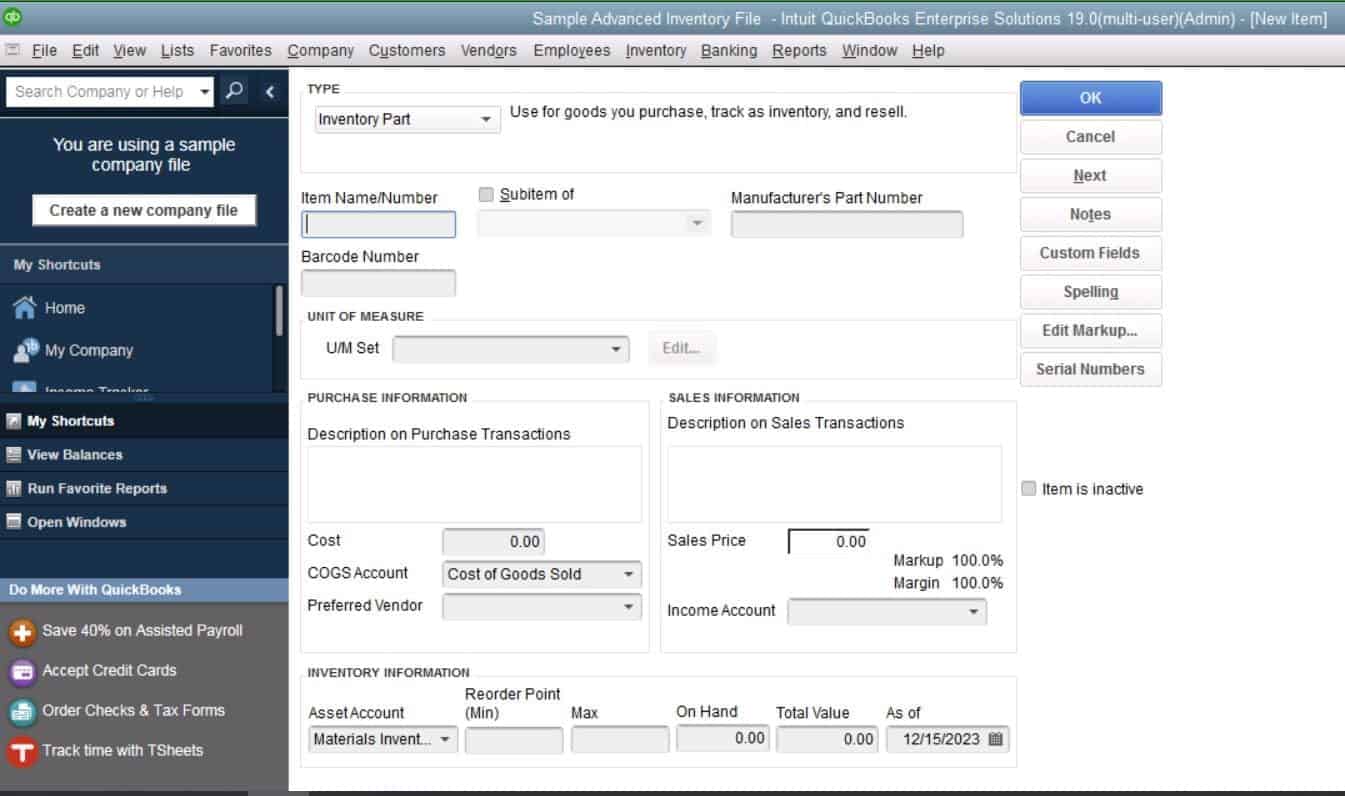The height and width of the screenshot is (796, 1345).
Task: Open the Inventory menu
Action: pos(656,50)
